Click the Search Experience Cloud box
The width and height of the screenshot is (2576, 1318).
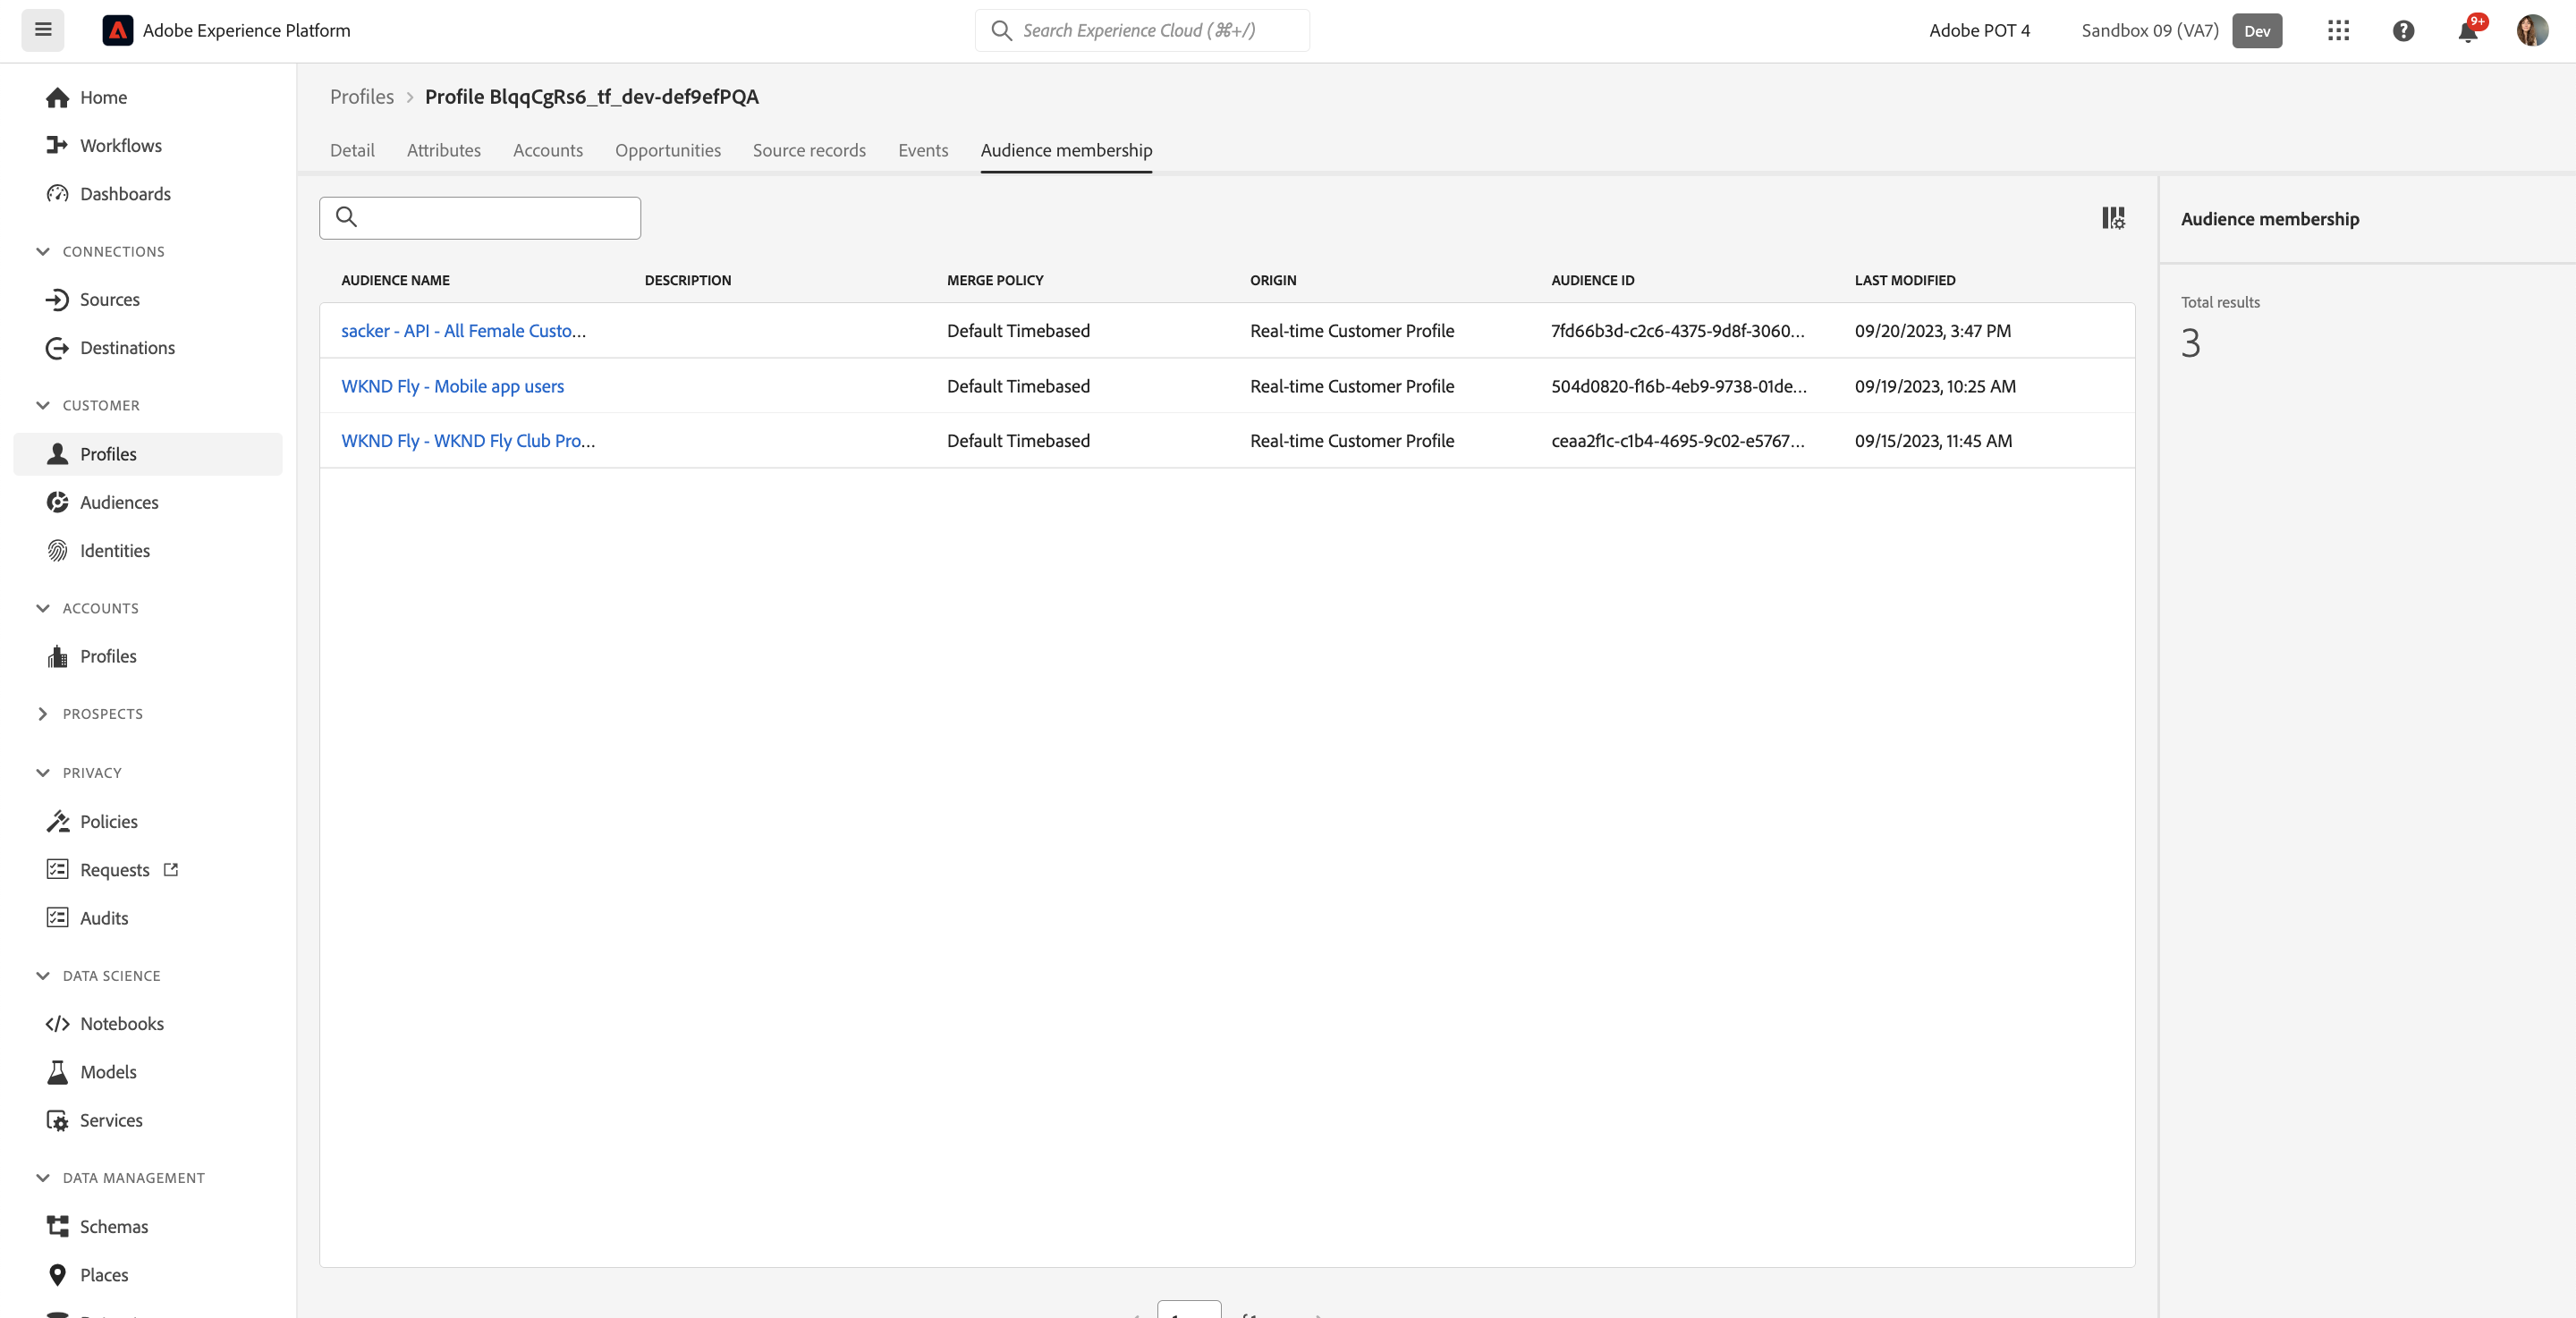click(1142, 30)
